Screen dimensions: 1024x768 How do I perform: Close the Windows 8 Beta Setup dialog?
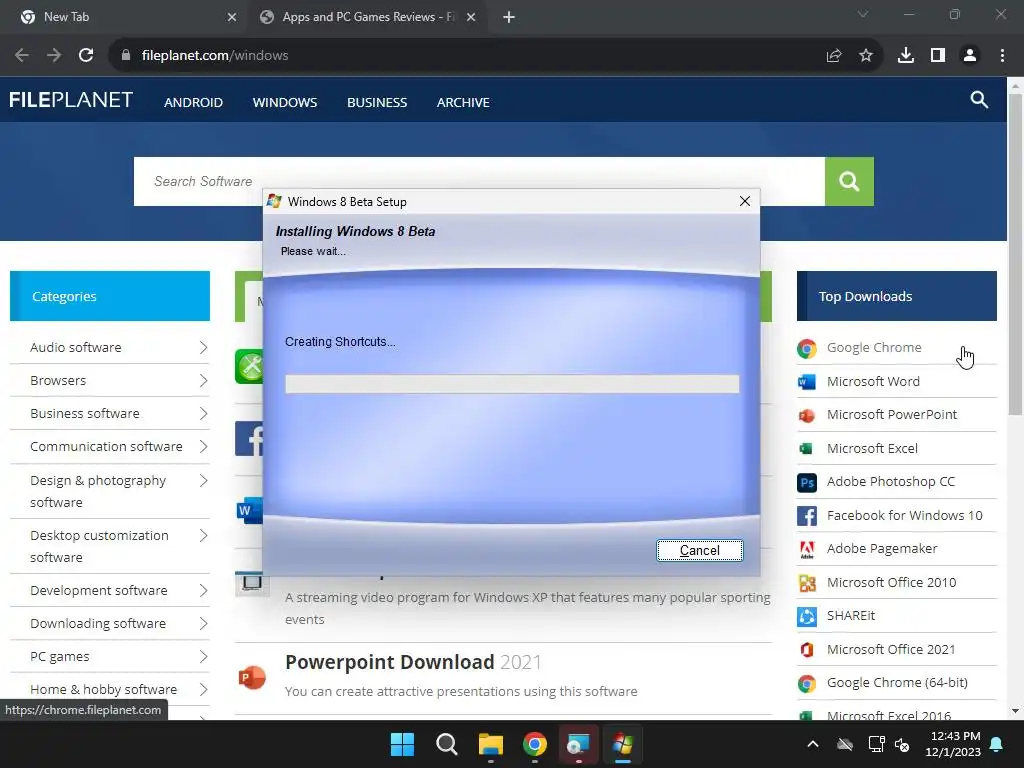pyautogui.click(x=744, y=201)
